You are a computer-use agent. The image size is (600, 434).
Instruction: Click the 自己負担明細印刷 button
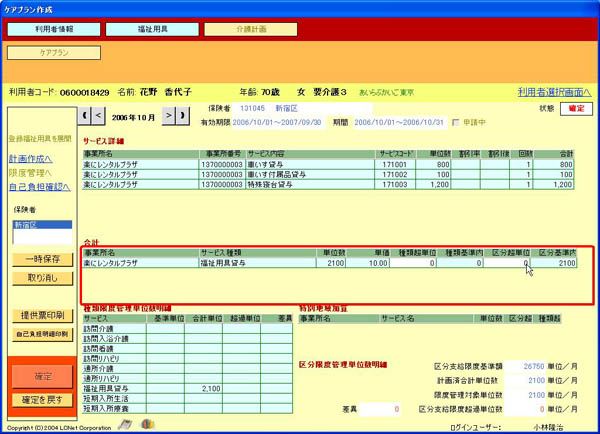point(42,334)
